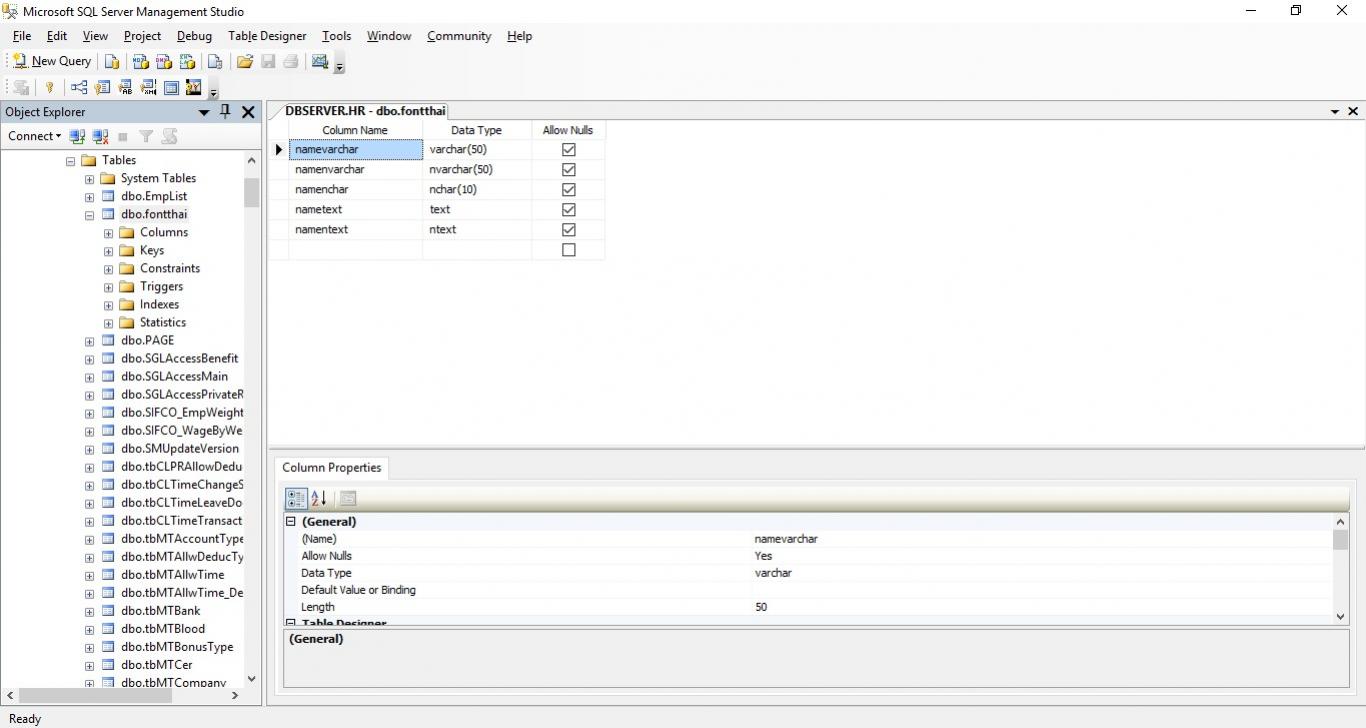The height and width of the screenshot is (728, 1366).
Task: Collapse the (General) properties section
Action: click(x=291, y=522)
